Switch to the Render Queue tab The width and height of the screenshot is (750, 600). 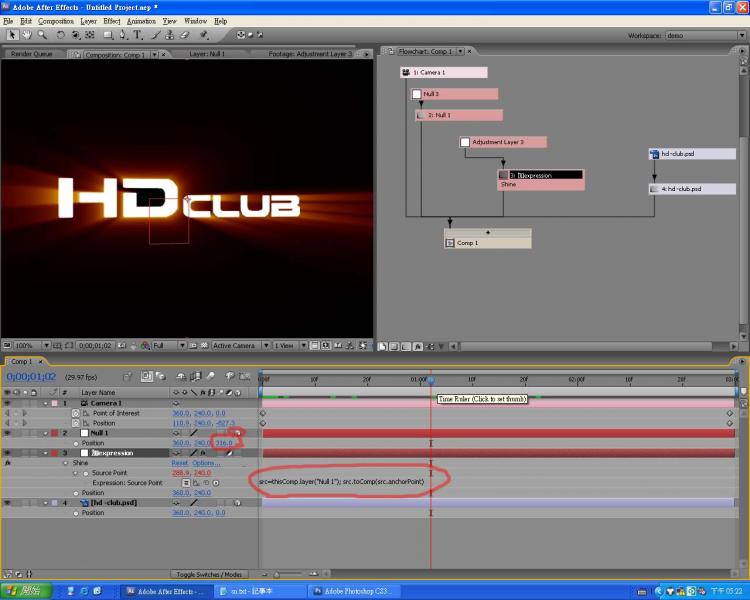coord(32,54)
